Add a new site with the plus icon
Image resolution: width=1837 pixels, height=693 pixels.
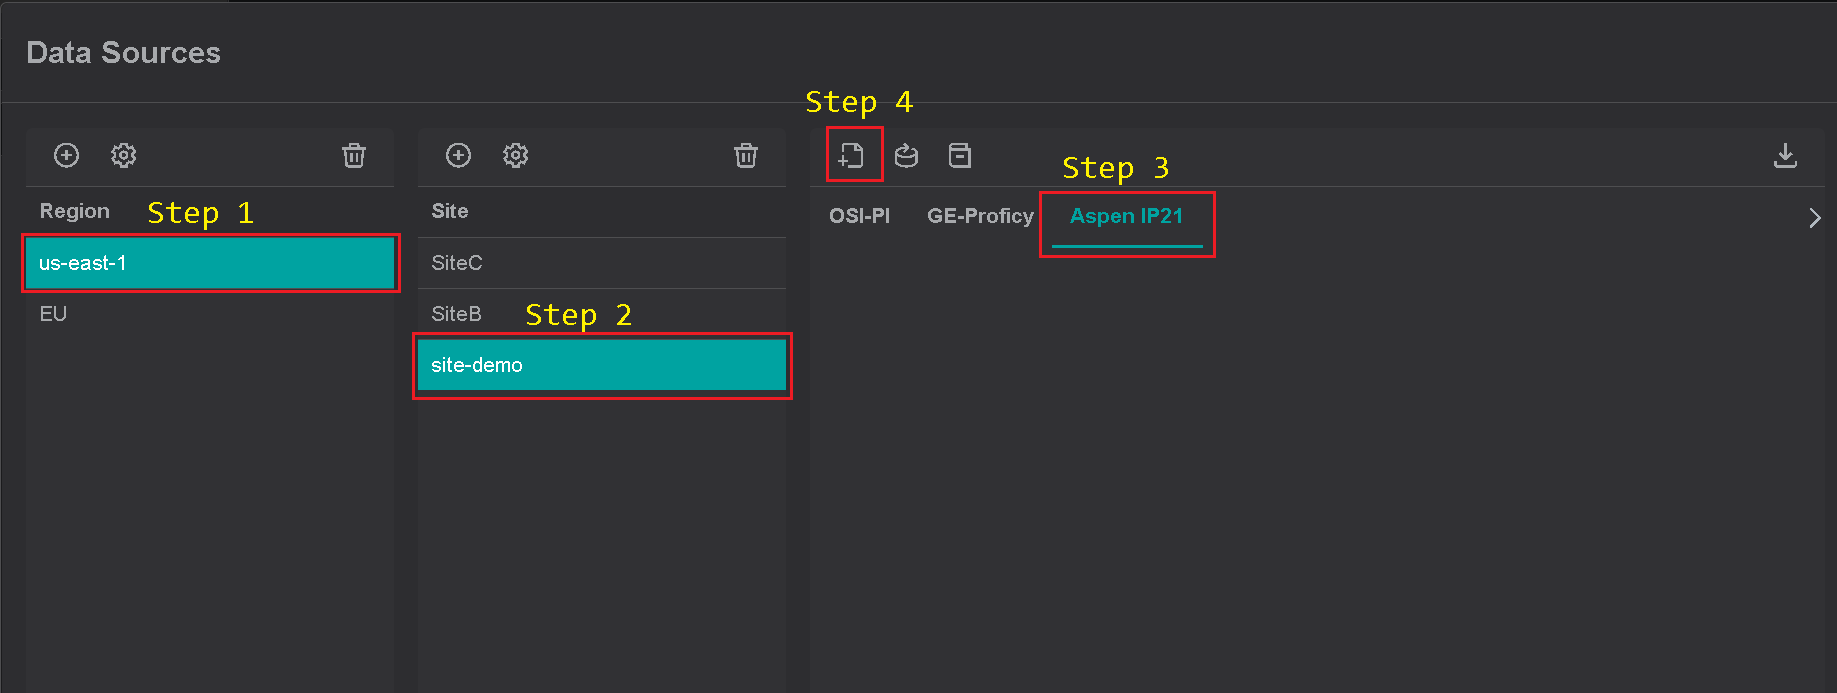pyautogui.click(x=458, y=155)
